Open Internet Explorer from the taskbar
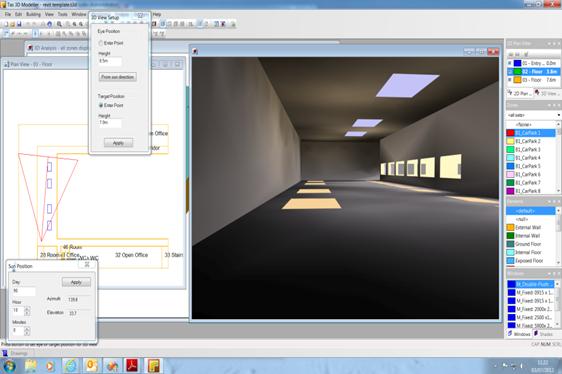 coord(71,365)
